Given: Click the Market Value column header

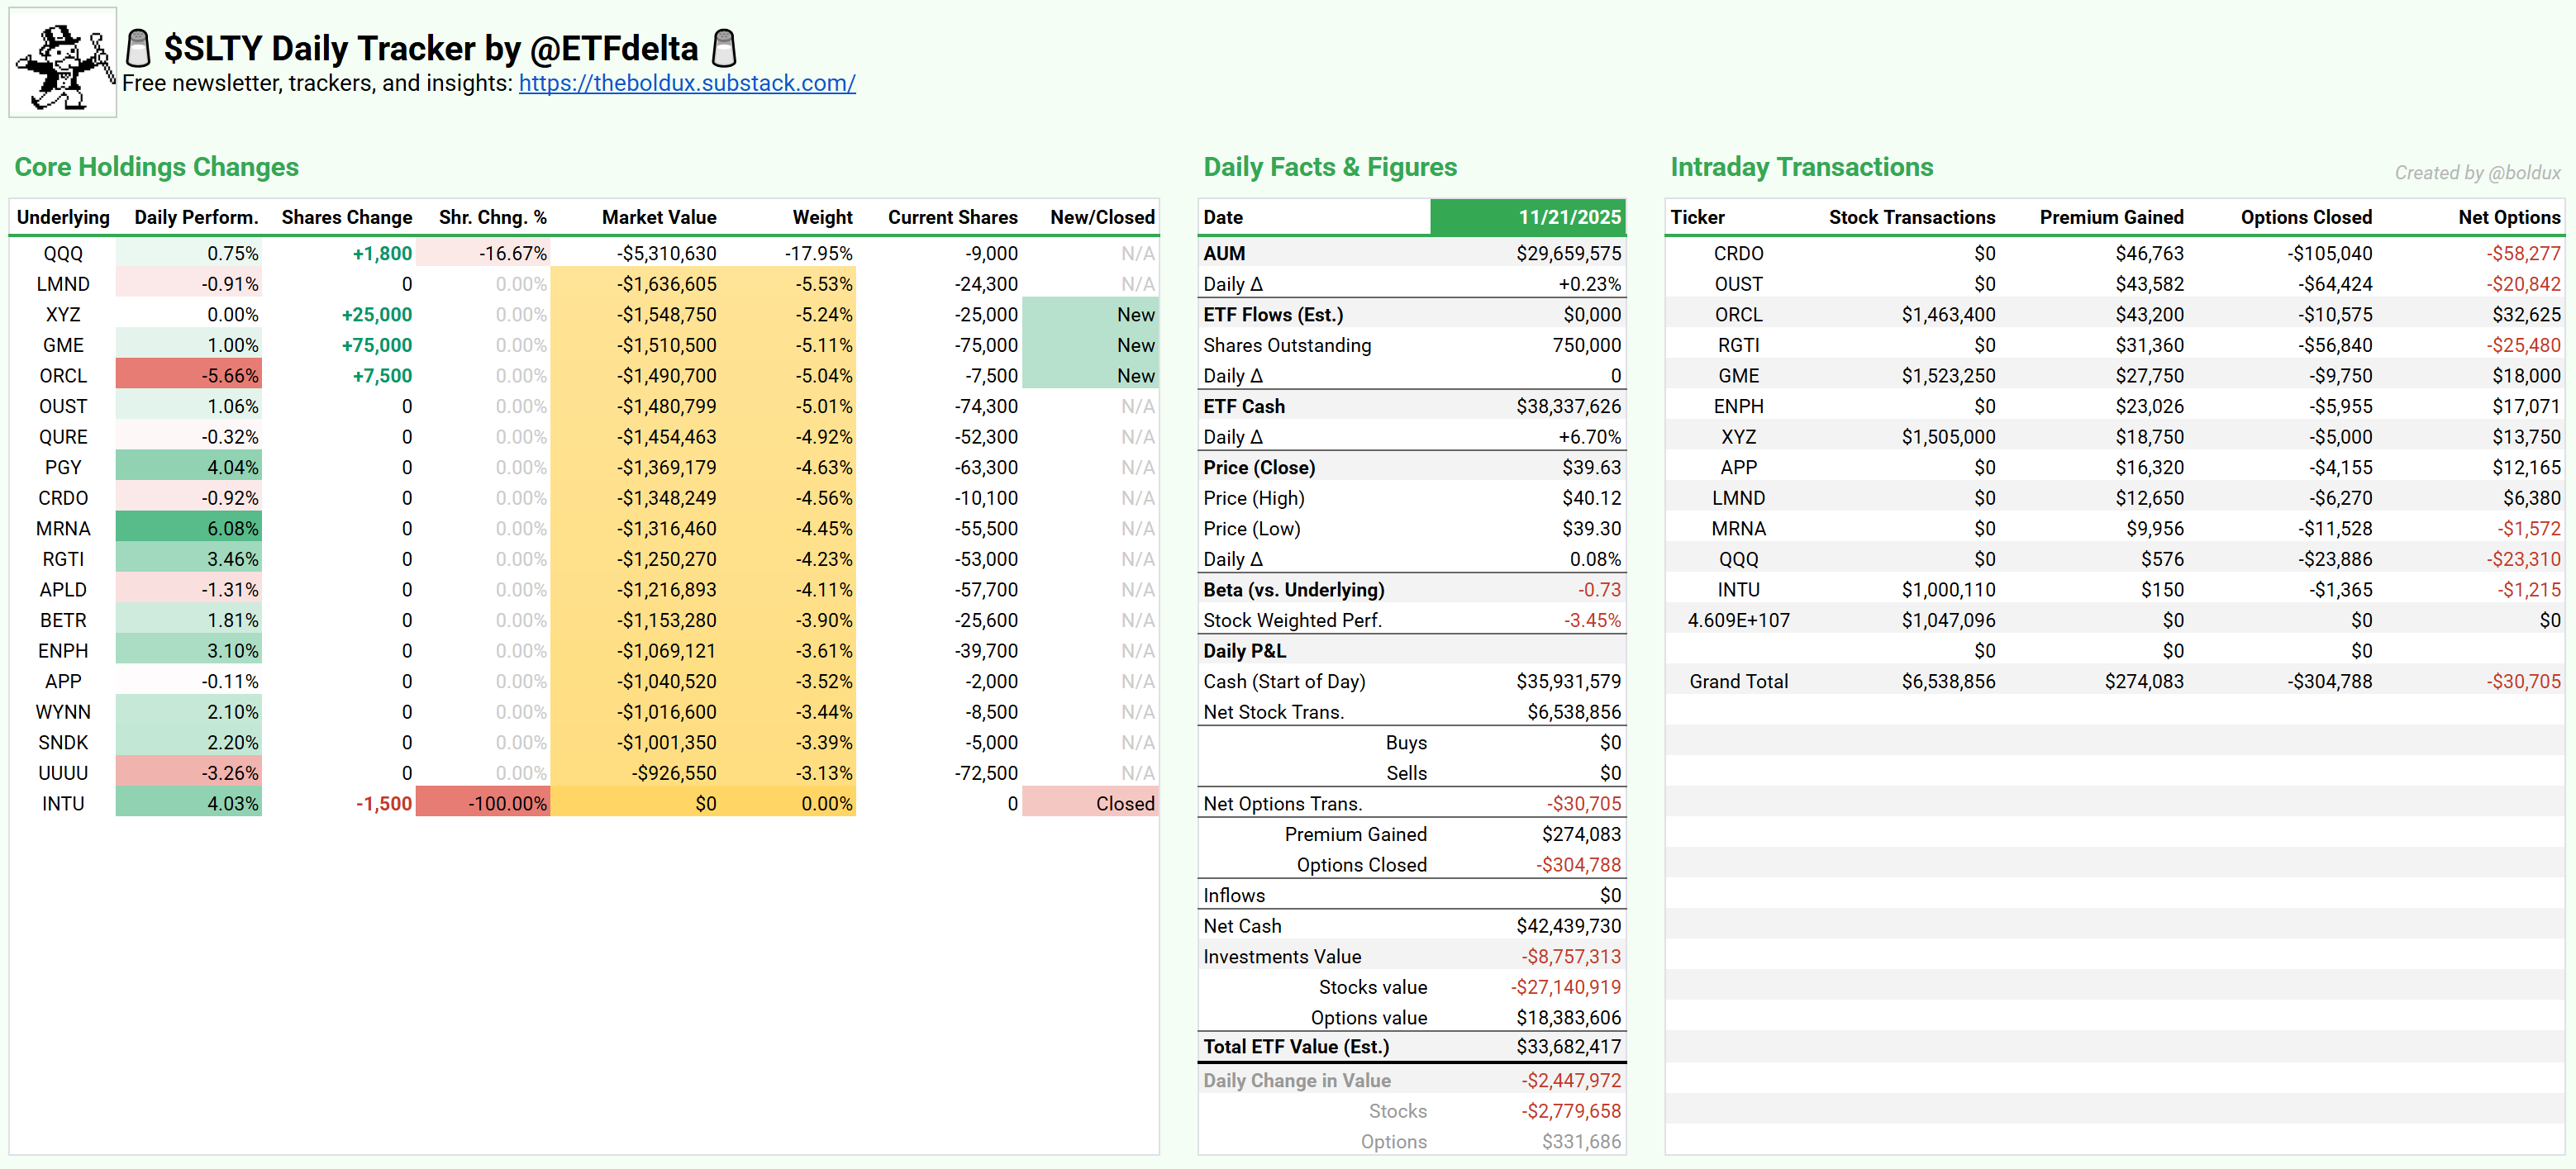Looking at the screenshot, I should [658, 217].
